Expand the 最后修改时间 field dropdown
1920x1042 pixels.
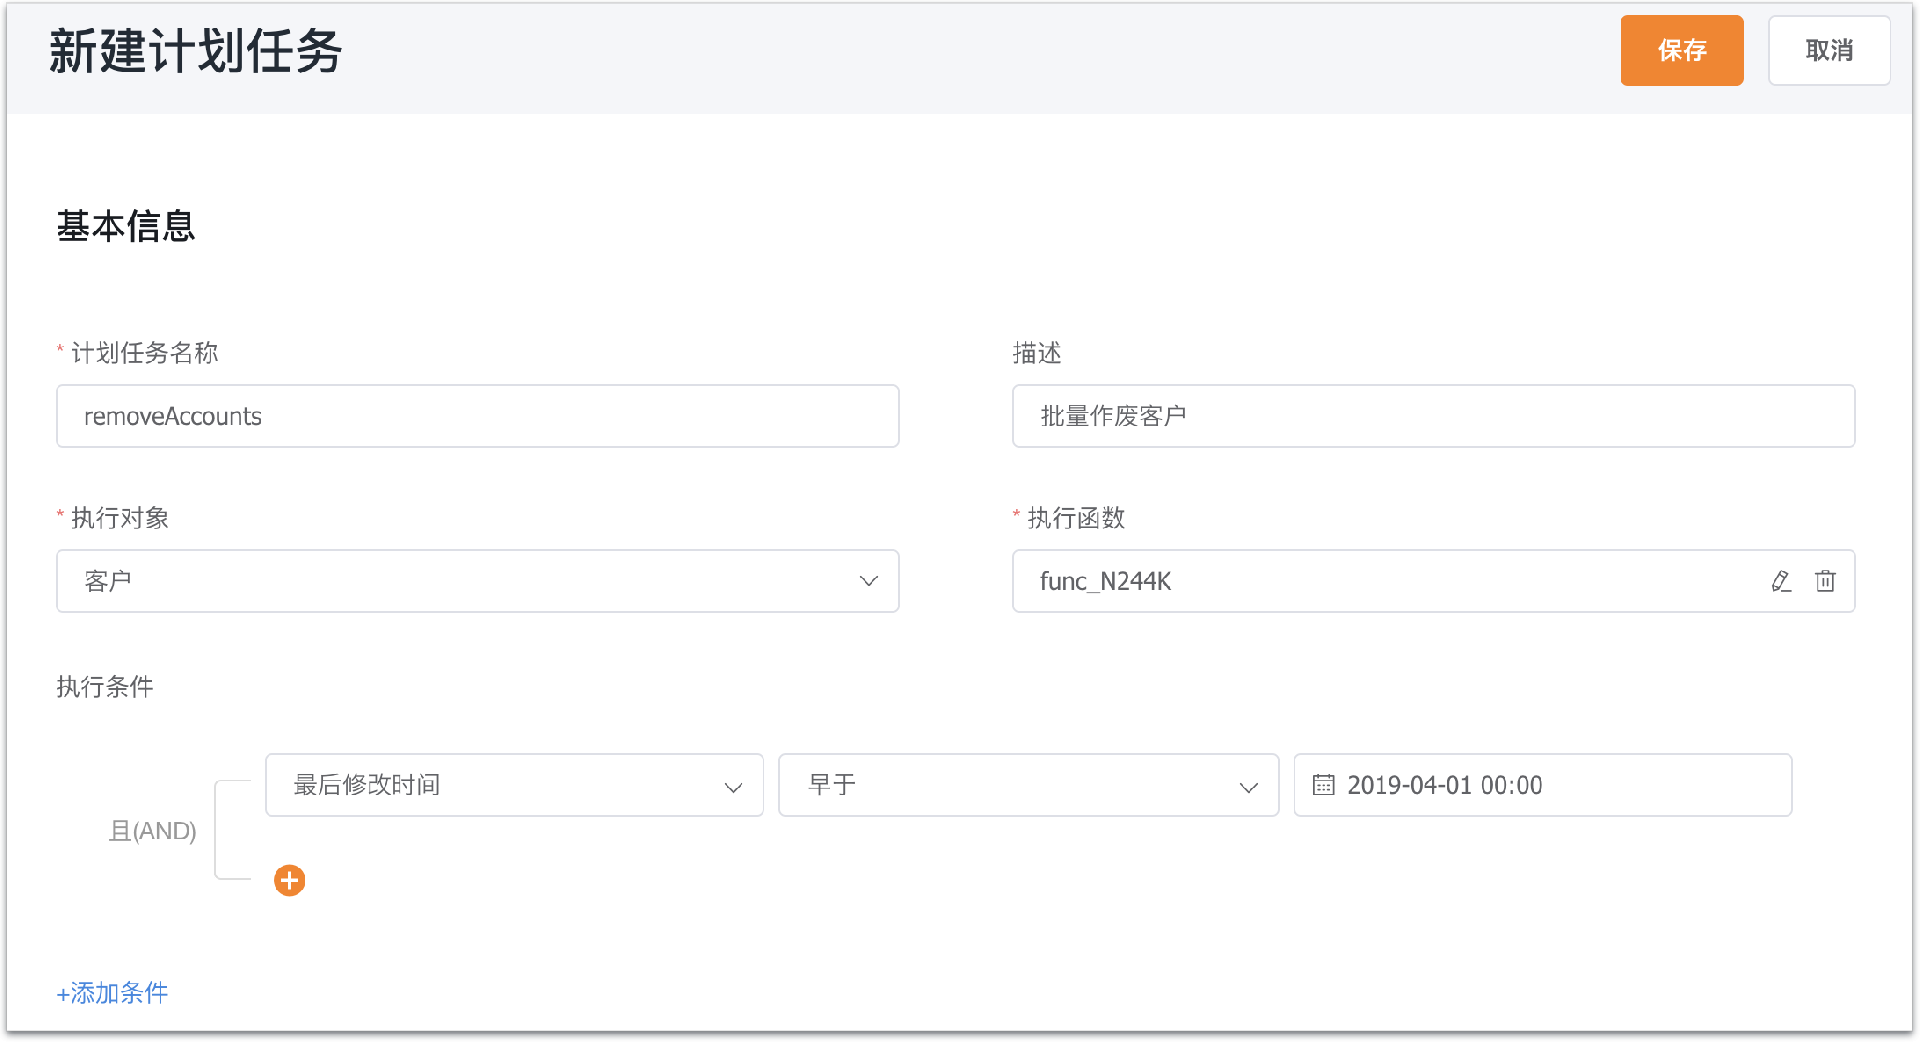[x=514, y=785]
